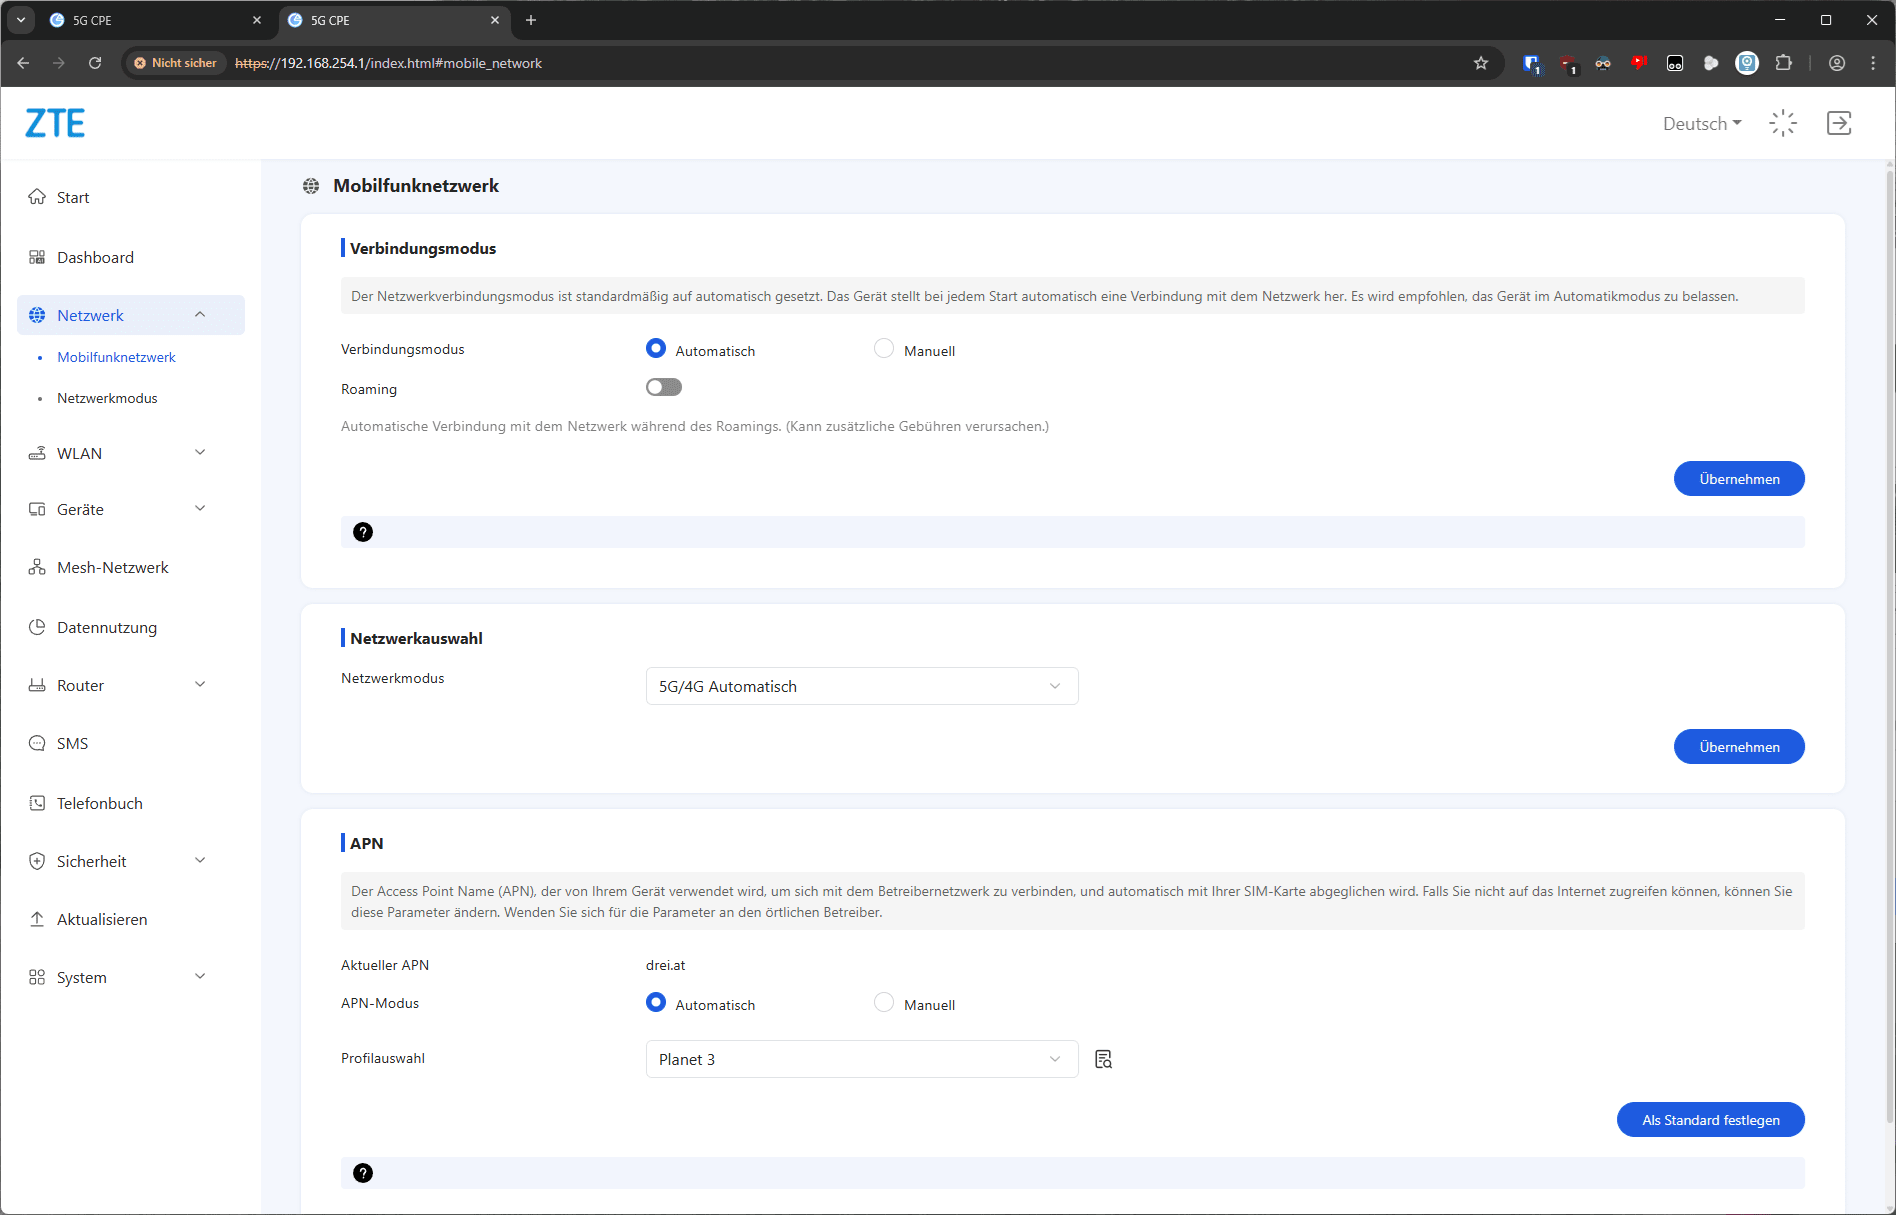1896x1215 pixels.
Task: Click the Dashboard icon in sidebar
Action: click(x=37, y=257)
